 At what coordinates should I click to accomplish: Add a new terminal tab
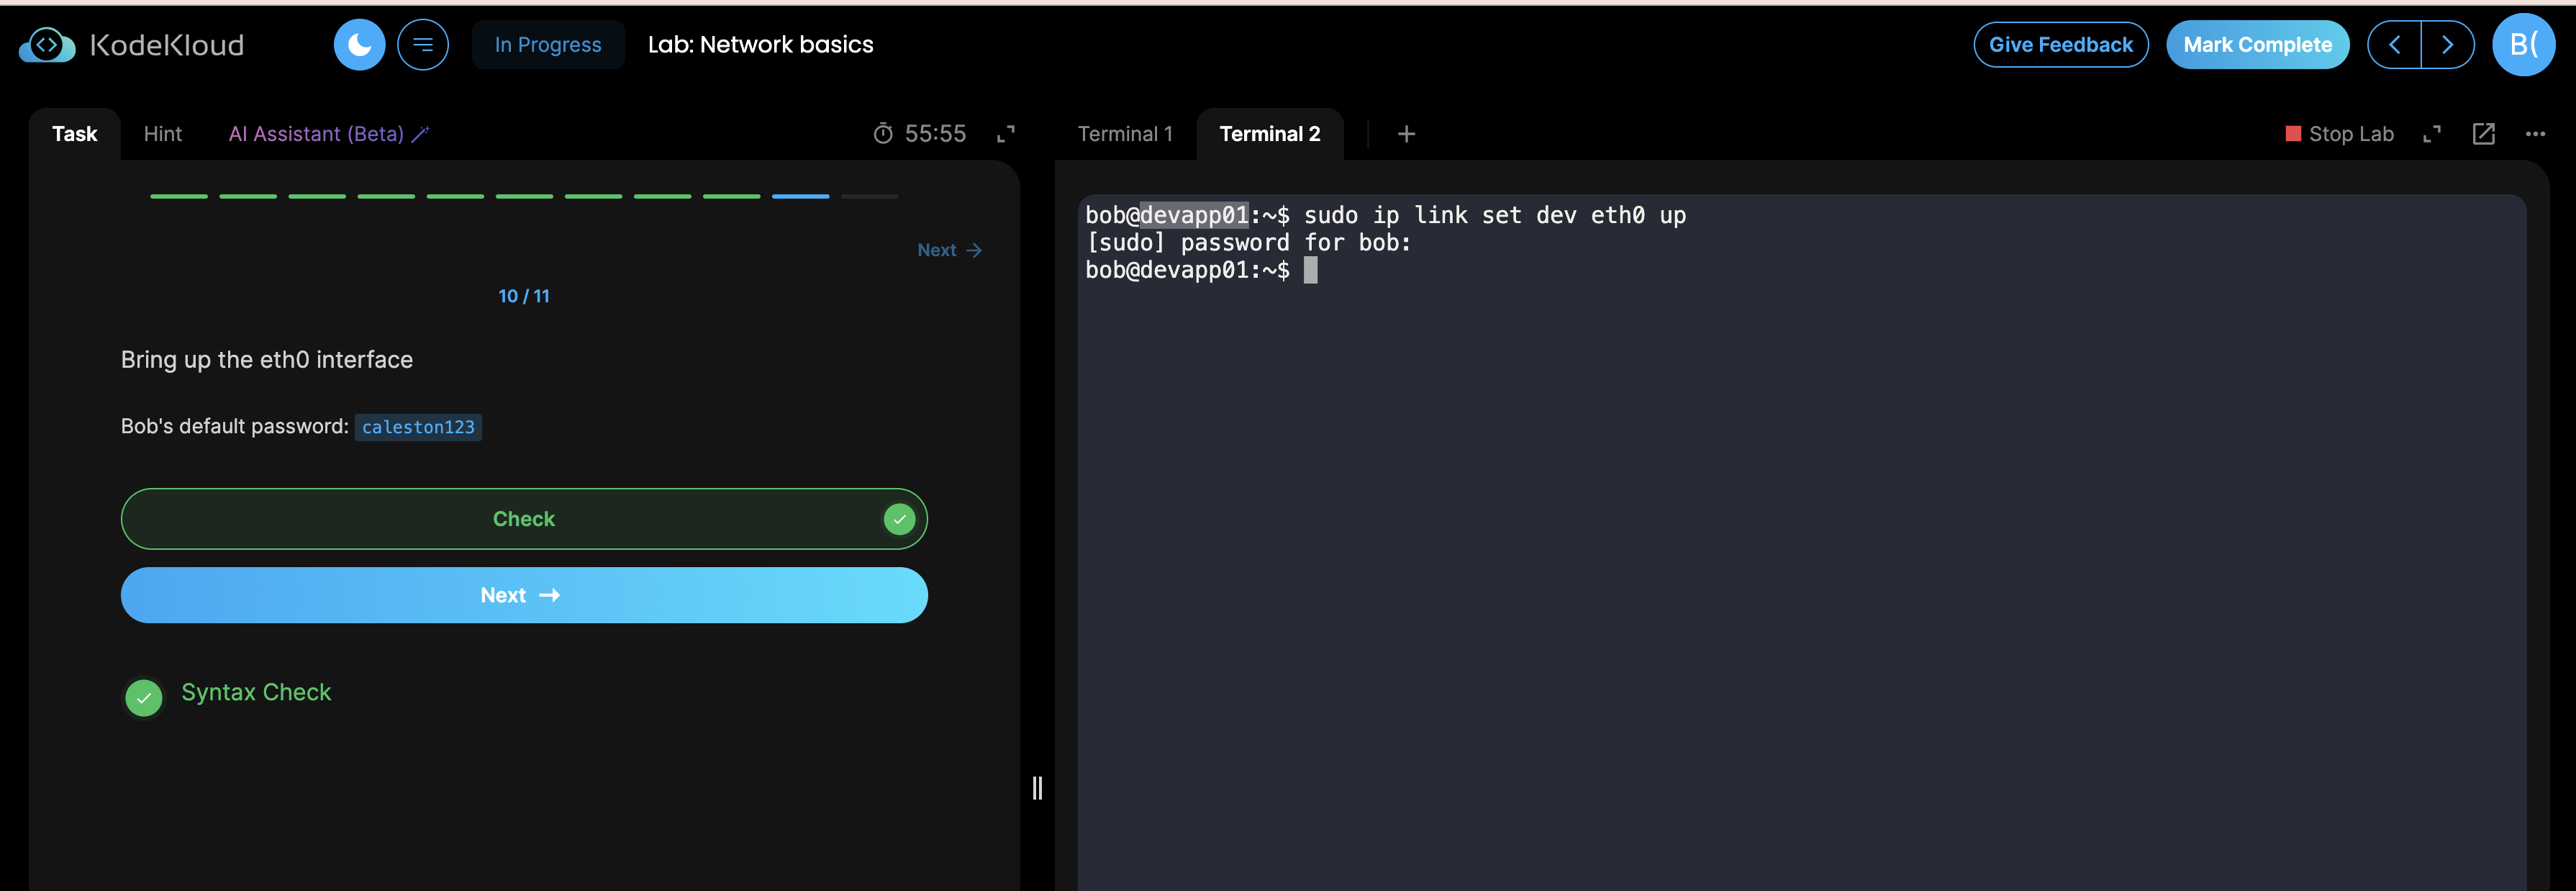click(1405, 134)
